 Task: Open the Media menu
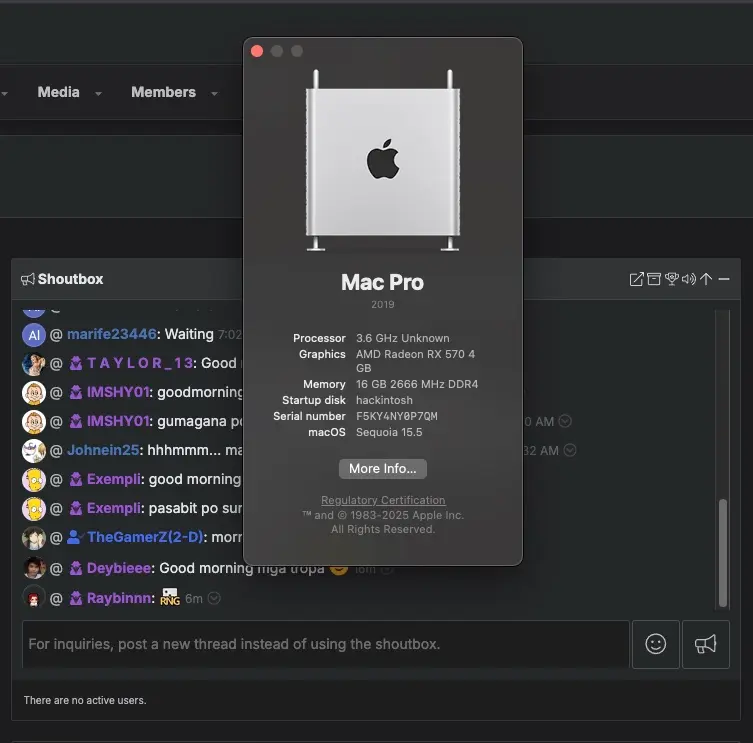click(59, 92)
